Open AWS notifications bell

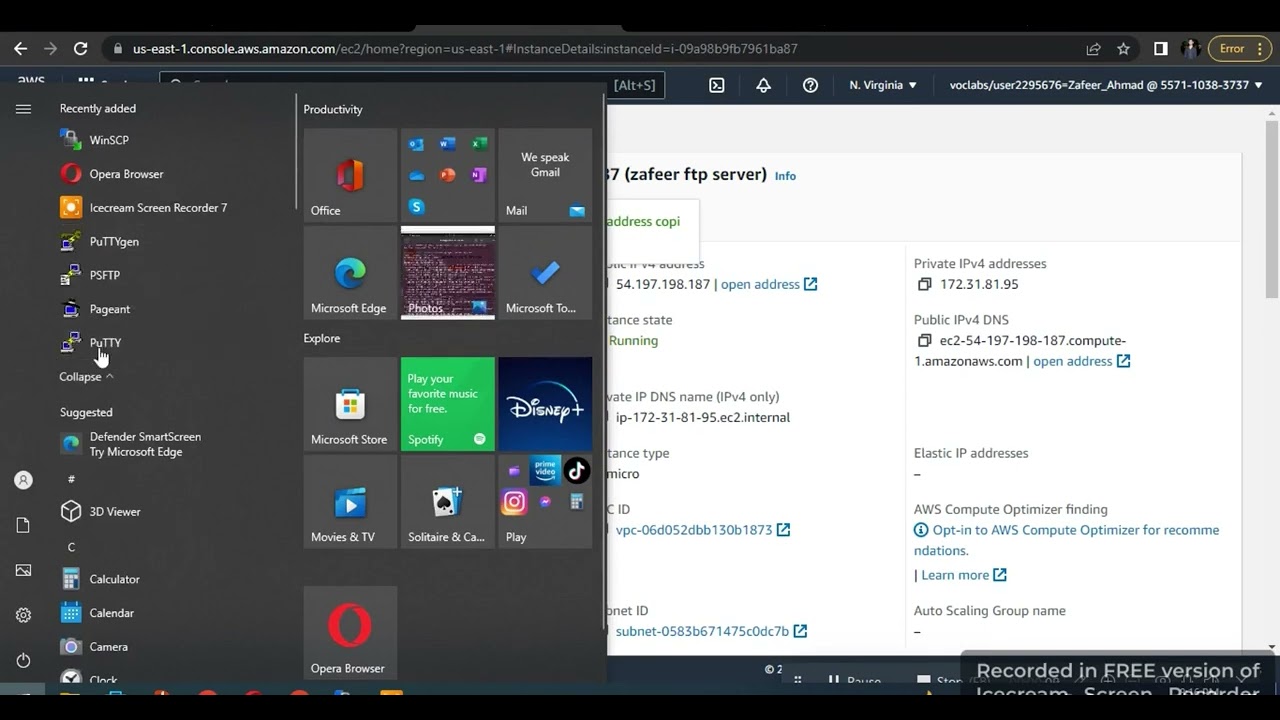coord(763,85)
